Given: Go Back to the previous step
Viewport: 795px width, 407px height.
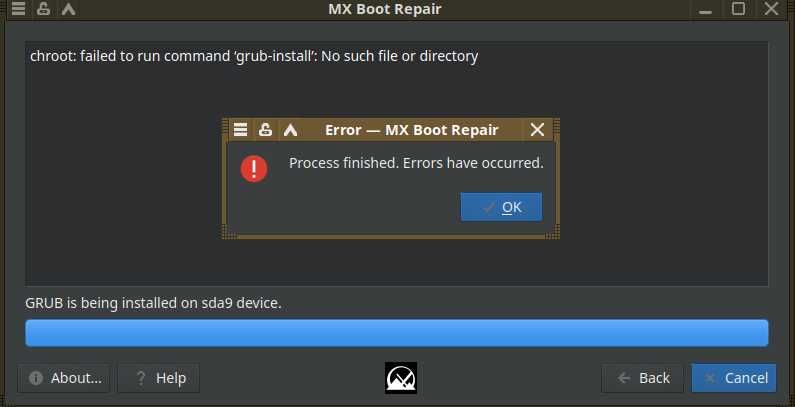Looking at the screenshot, I should 642,378.
